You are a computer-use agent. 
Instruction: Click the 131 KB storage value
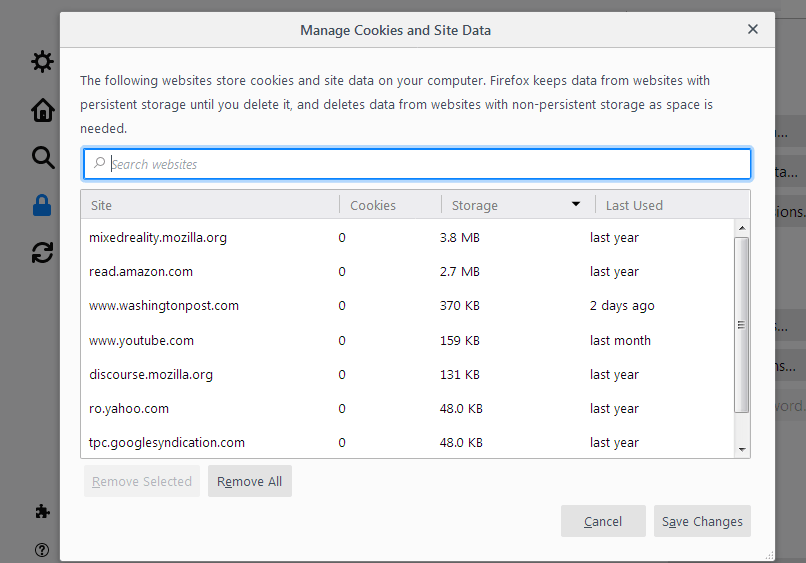coord(460,374)
